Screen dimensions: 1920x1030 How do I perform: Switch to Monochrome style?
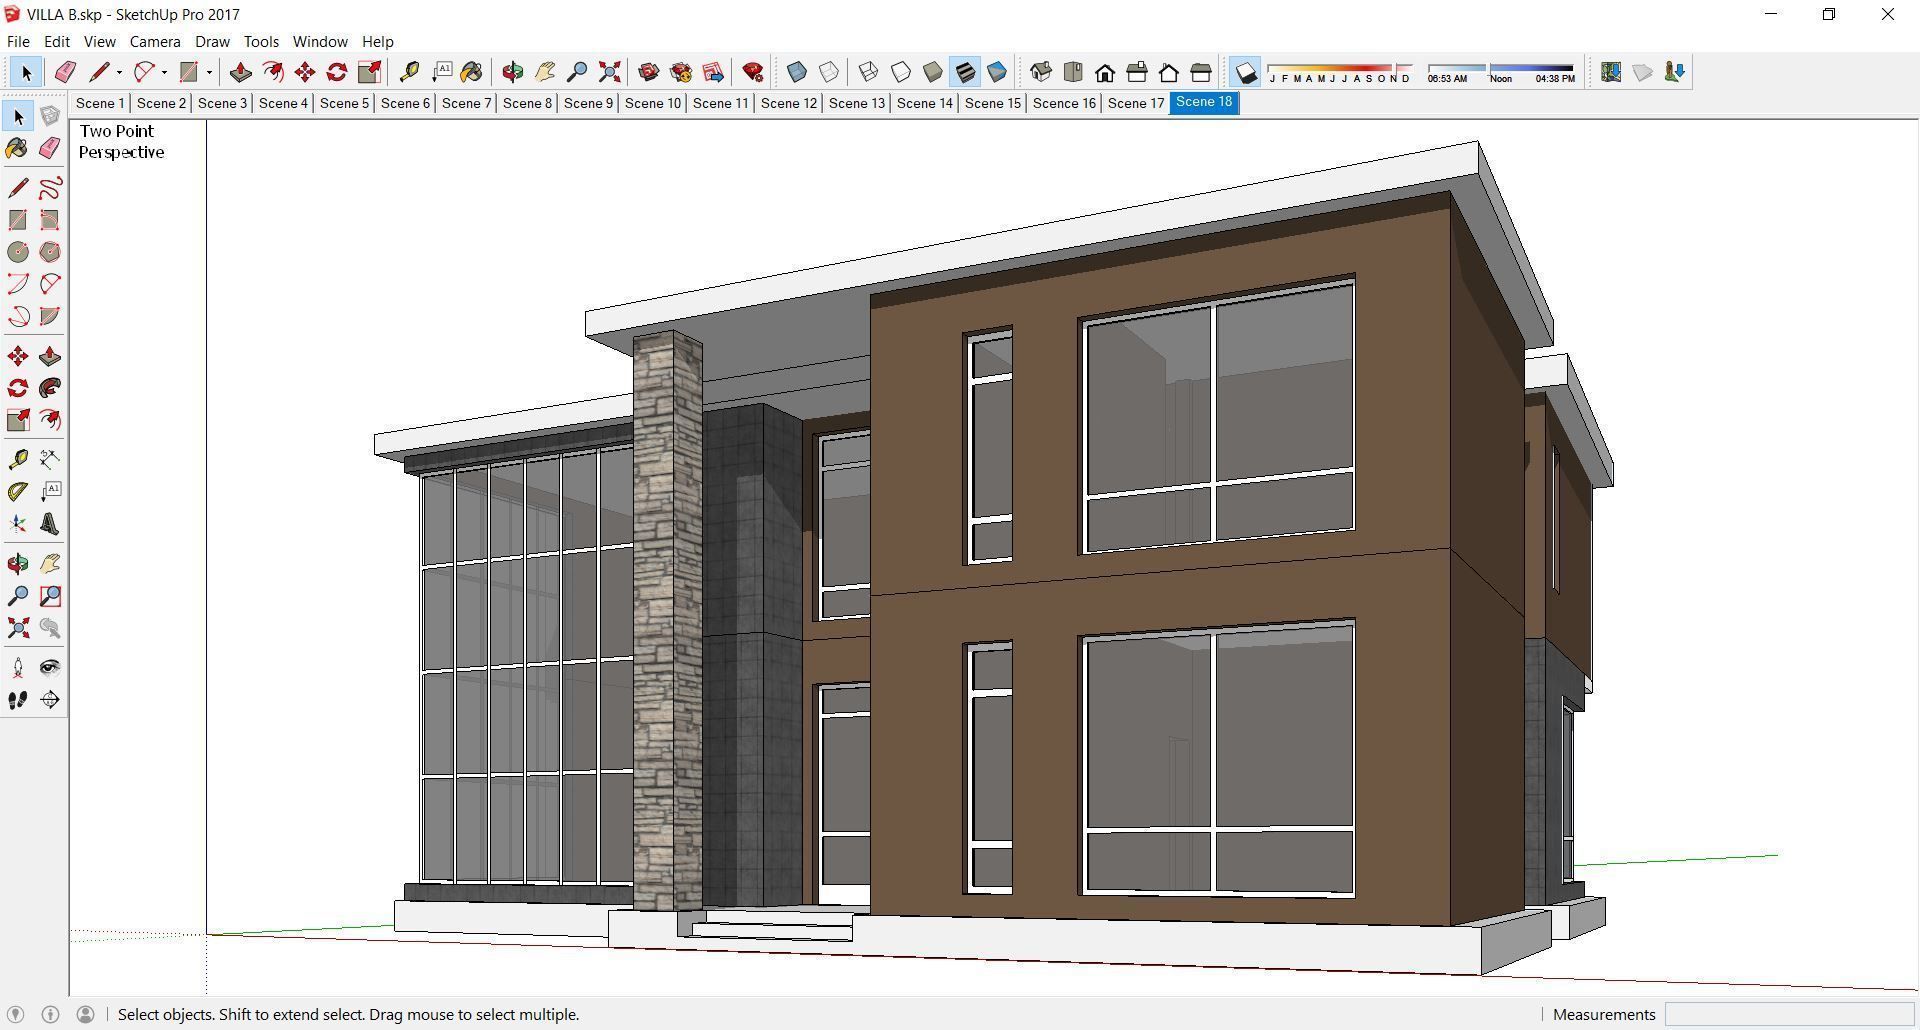point(997,72)
